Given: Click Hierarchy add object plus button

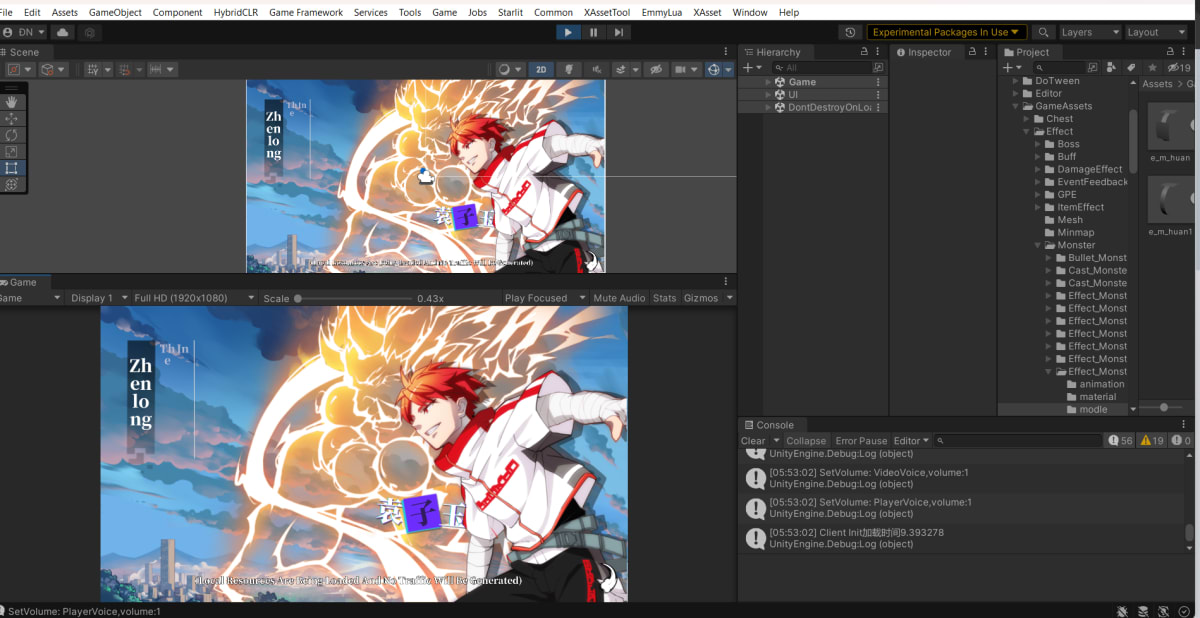Looking at the screenshot, I should click(748, 67).
